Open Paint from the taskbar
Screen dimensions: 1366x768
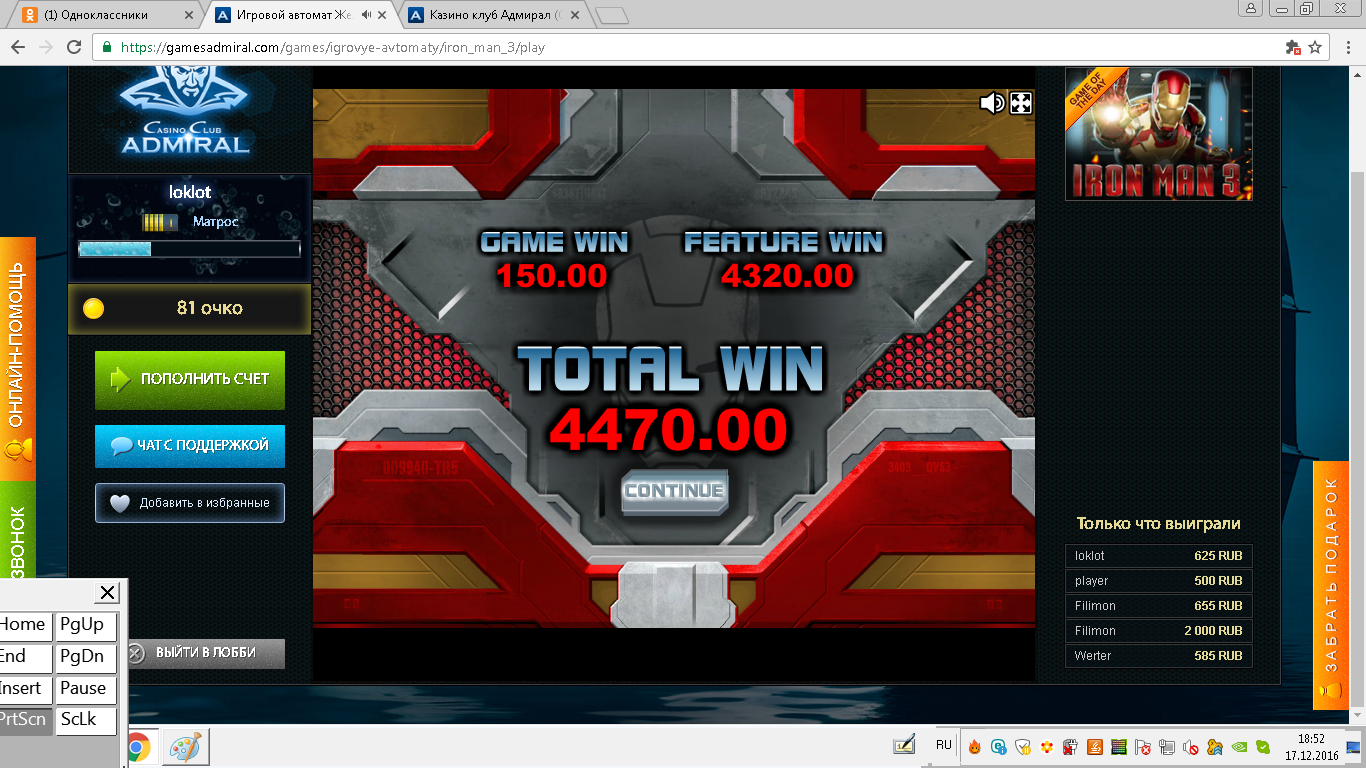pyautogui.click(x=185, y=747)
